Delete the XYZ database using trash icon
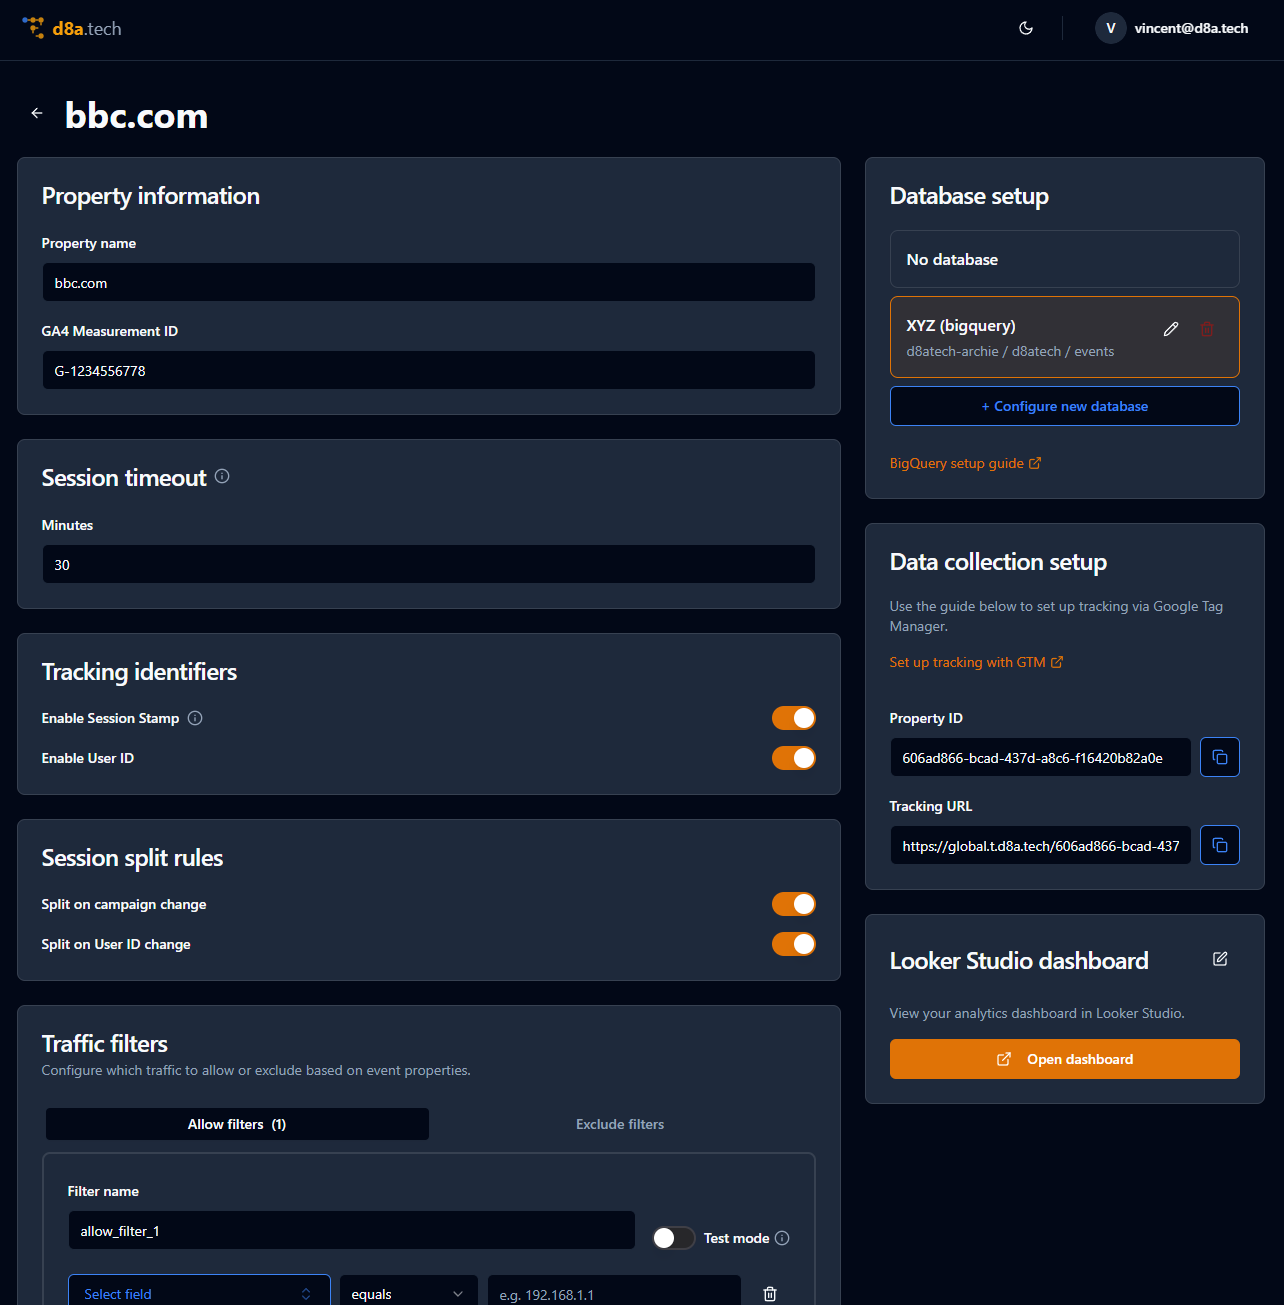The width and height of the screenshot is (1284, 1305). point(1207,328)
